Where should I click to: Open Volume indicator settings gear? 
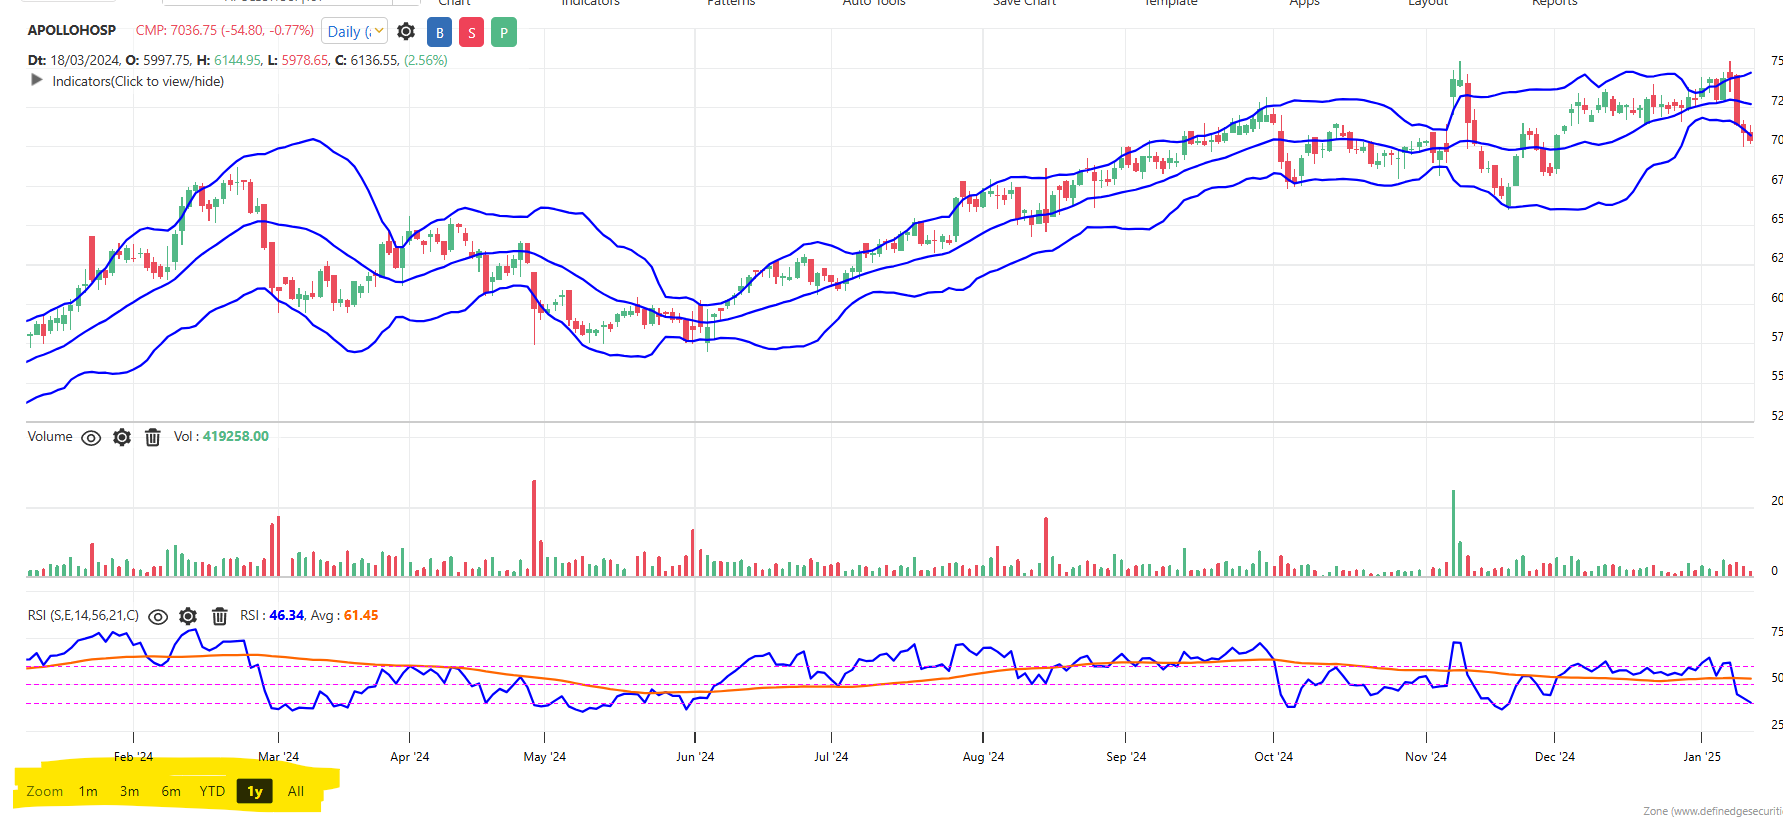[x=122, y=437]
